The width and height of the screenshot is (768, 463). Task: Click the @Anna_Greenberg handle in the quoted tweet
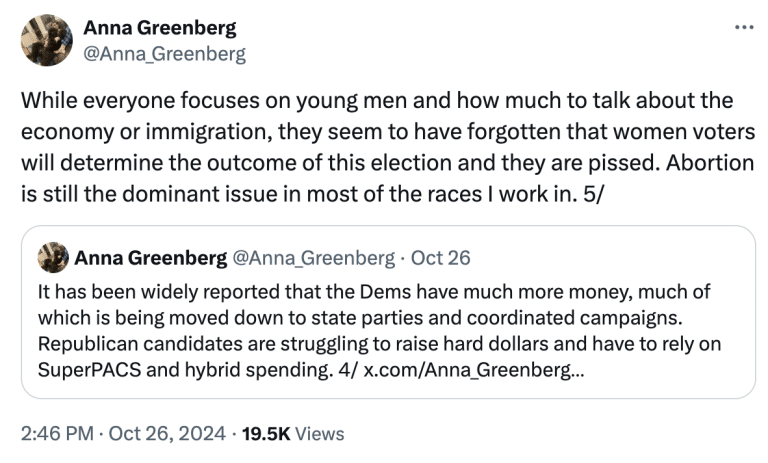tap(313, 258)
